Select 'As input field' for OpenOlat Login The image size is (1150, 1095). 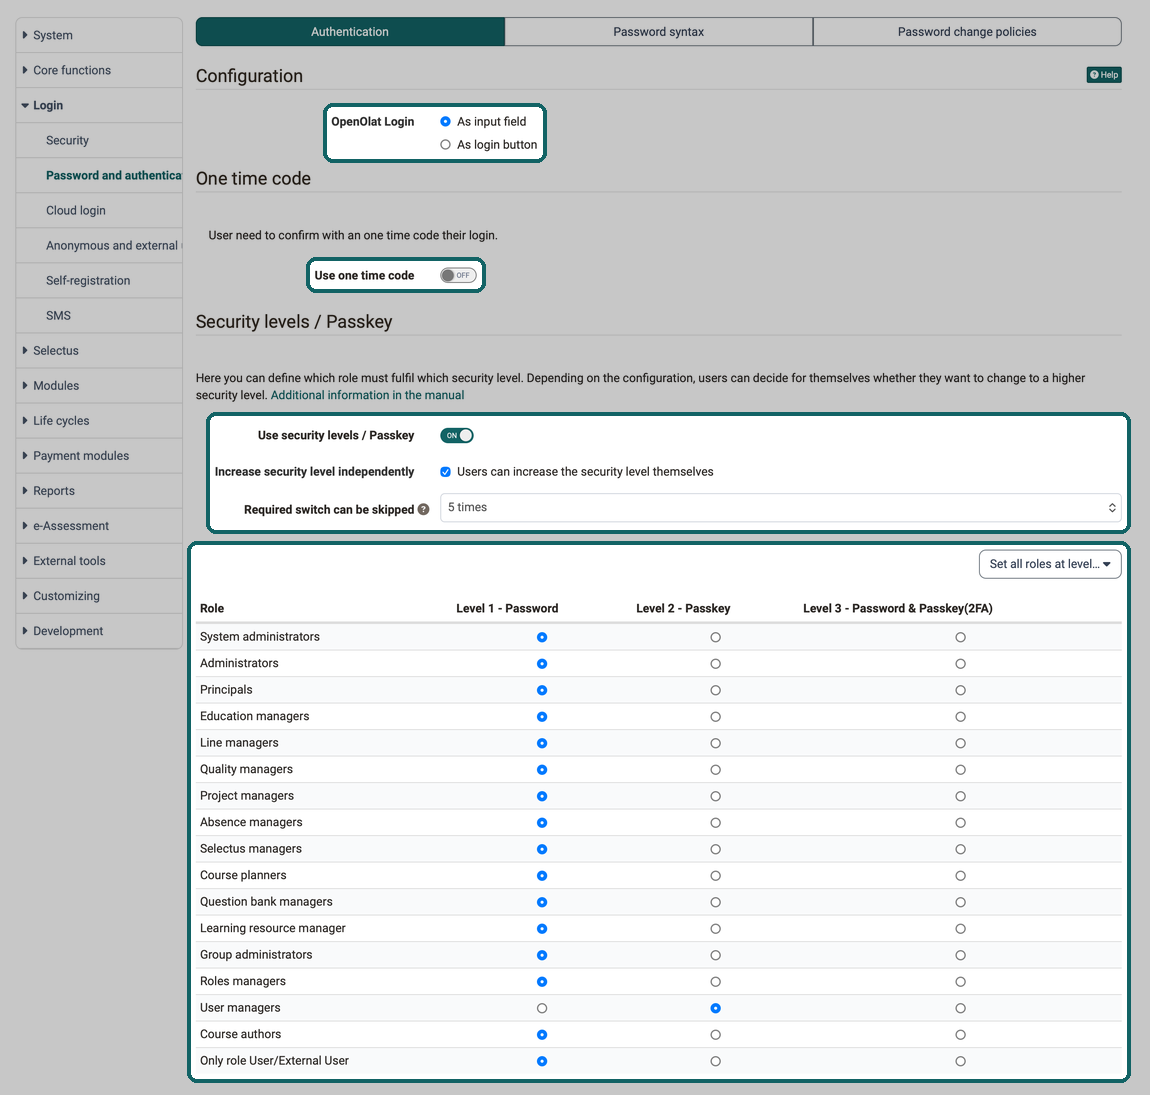click(x=445, y=122)
